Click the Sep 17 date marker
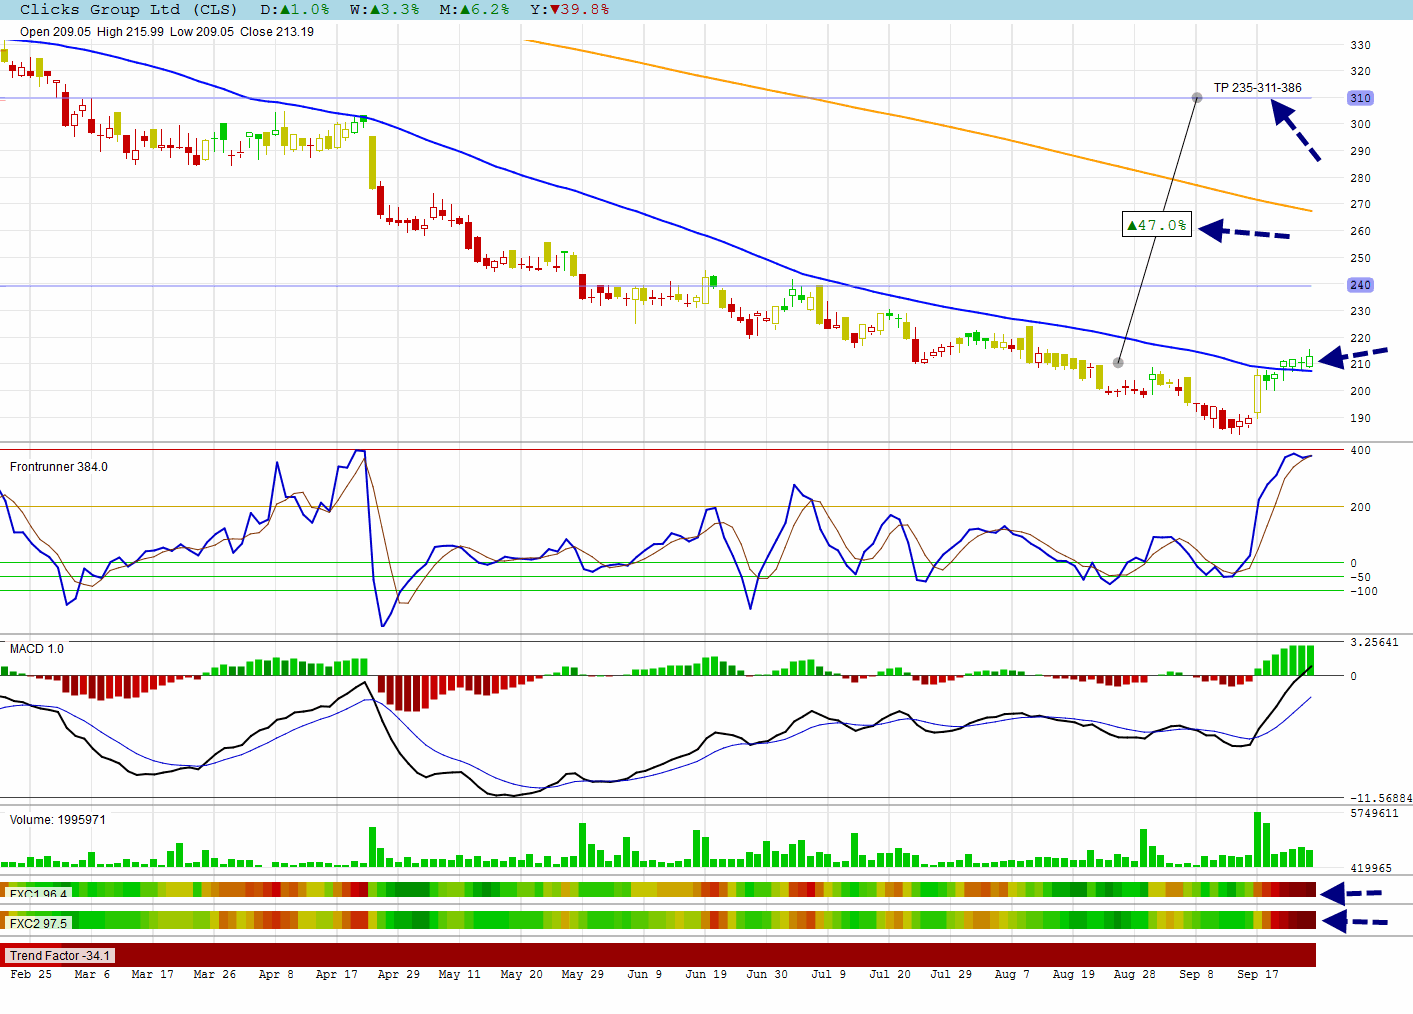The image size is (1413, 1014). 1257,974
